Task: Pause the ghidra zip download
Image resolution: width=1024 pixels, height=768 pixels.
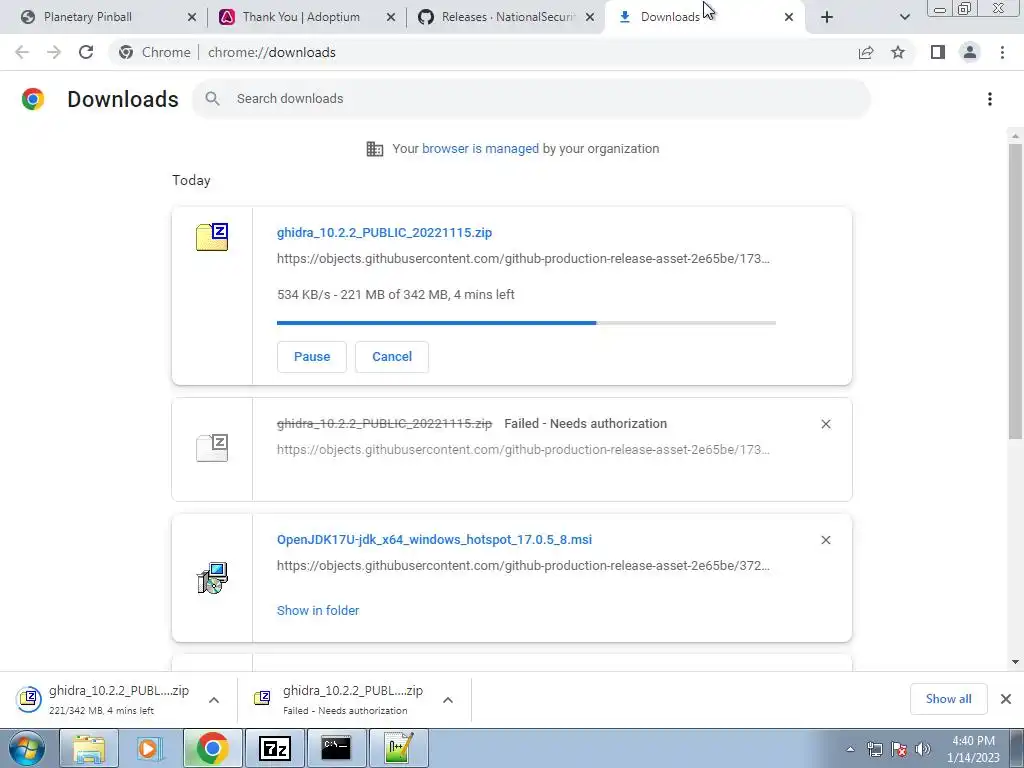Action: (312, 357)
